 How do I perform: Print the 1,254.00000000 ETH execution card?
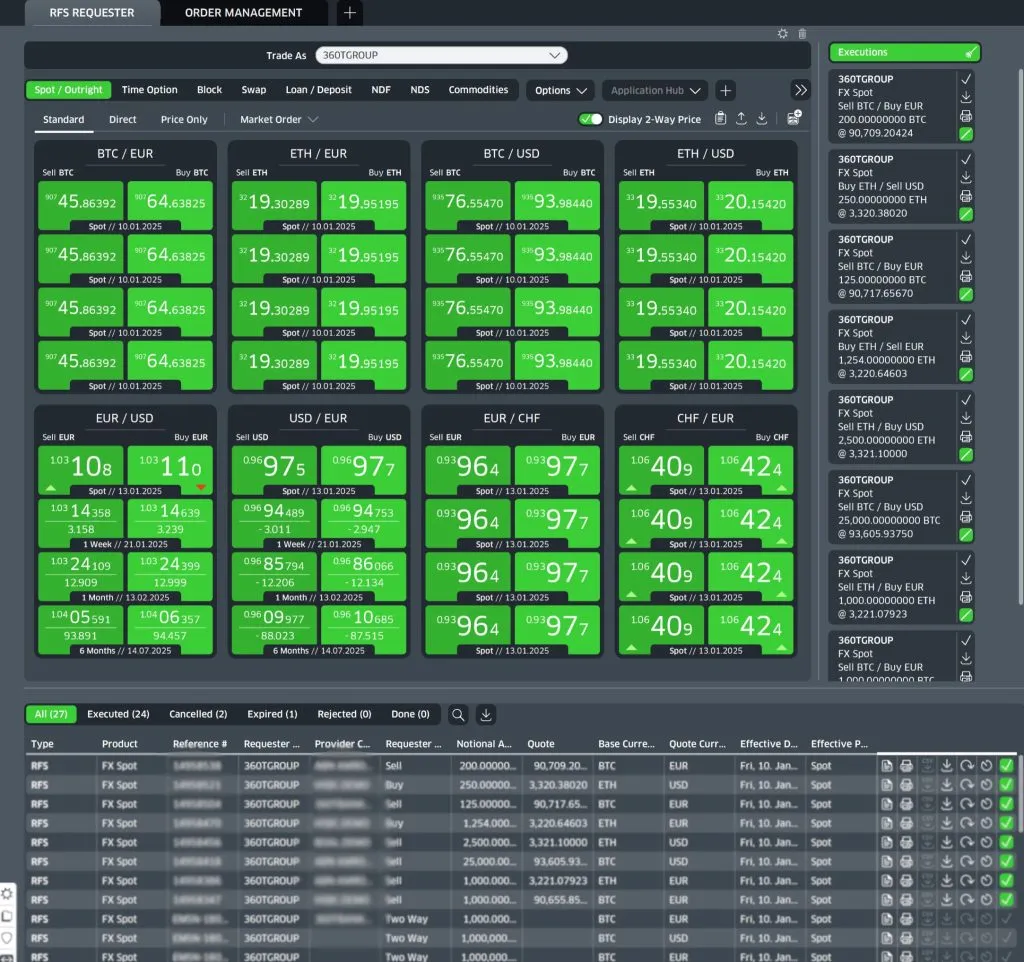(966, 357)
